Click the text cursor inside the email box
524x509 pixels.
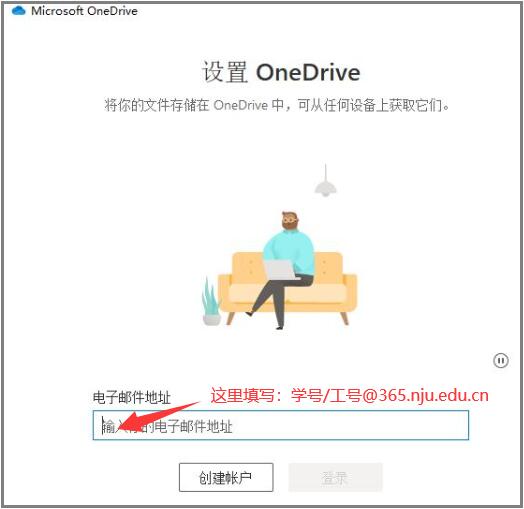tap(103, 425)
